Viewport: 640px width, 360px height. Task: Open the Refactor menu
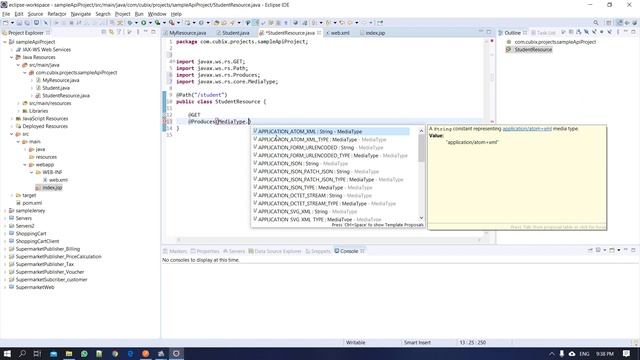click(x=57, y=14)
